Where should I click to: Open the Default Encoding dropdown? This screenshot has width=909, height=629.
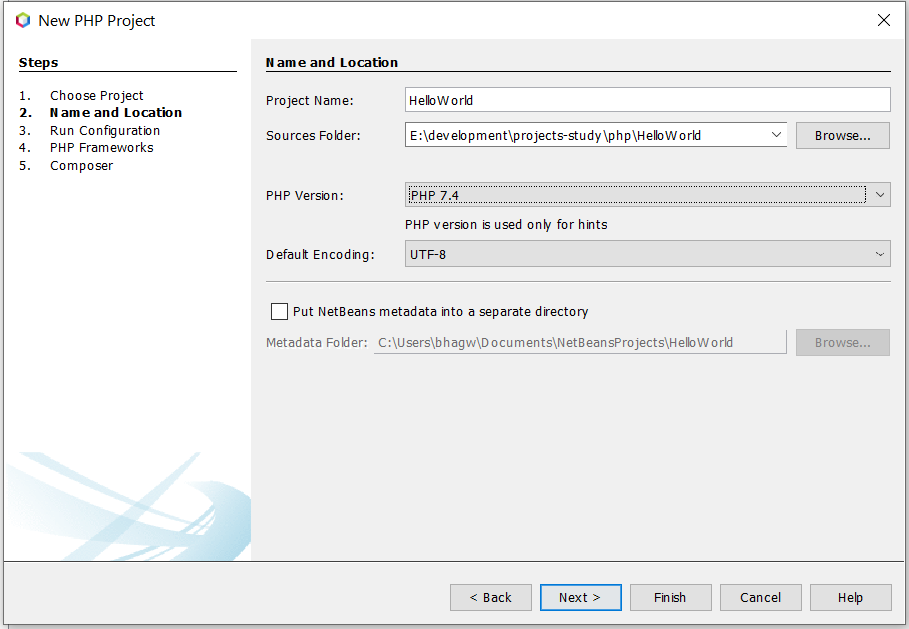[648, 254]
